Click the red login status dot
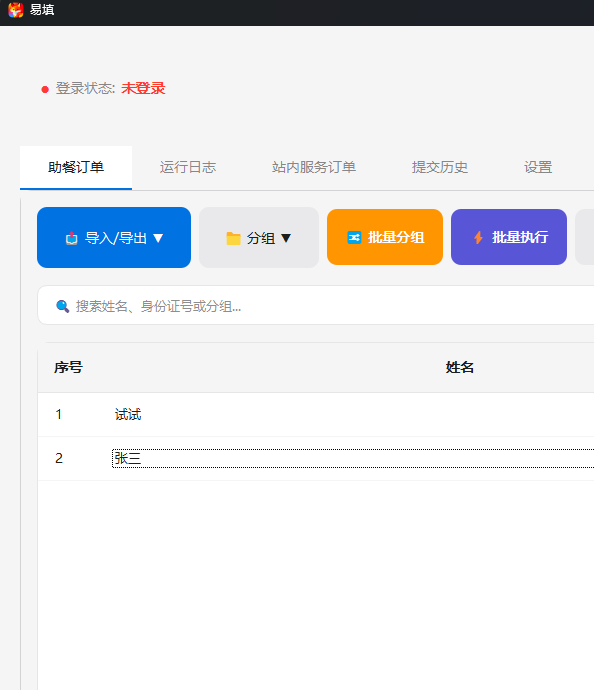Image resolution: width=594 pixels, height=690 pixels. pyautogui.click(x=45, y=90)
